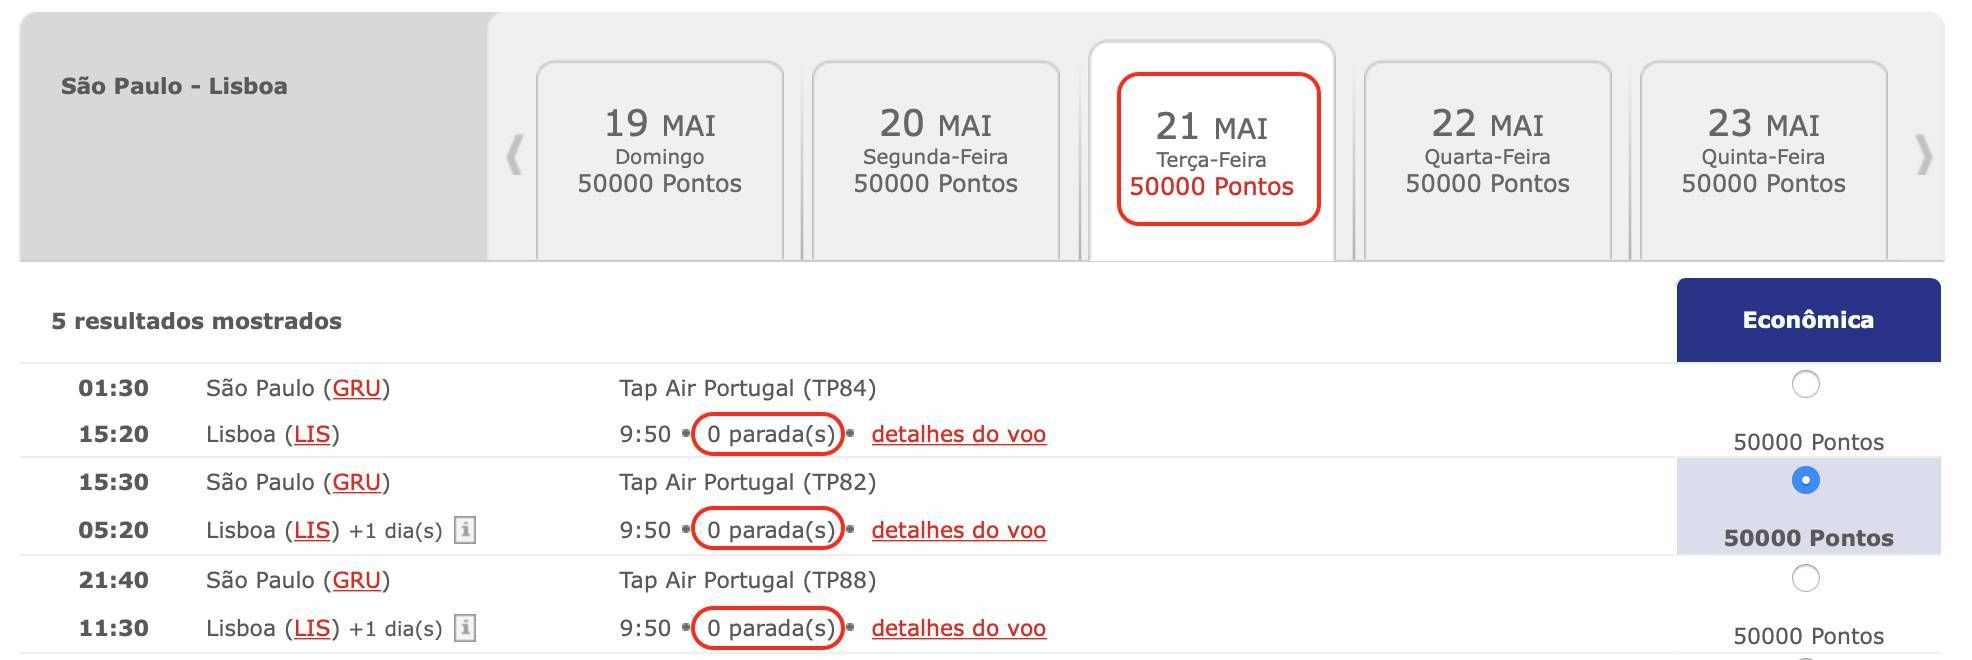Screen dimensions: 1972x660
Task: Select the TP84 01:30 flight radio button
Action: [1805, 384]
